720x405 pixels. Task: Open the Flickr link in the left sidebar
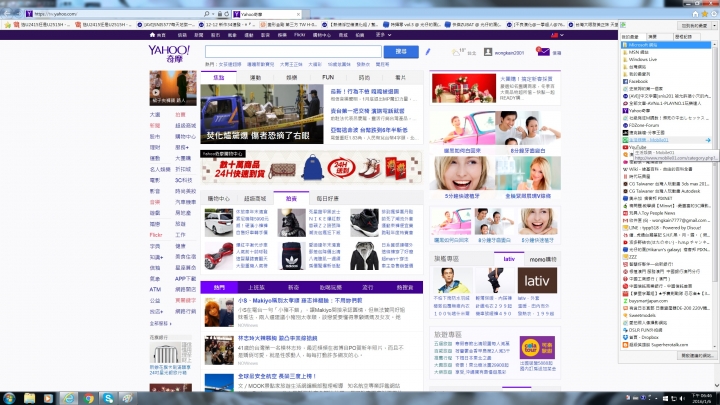pyautogui.click(x=156, y=235)
